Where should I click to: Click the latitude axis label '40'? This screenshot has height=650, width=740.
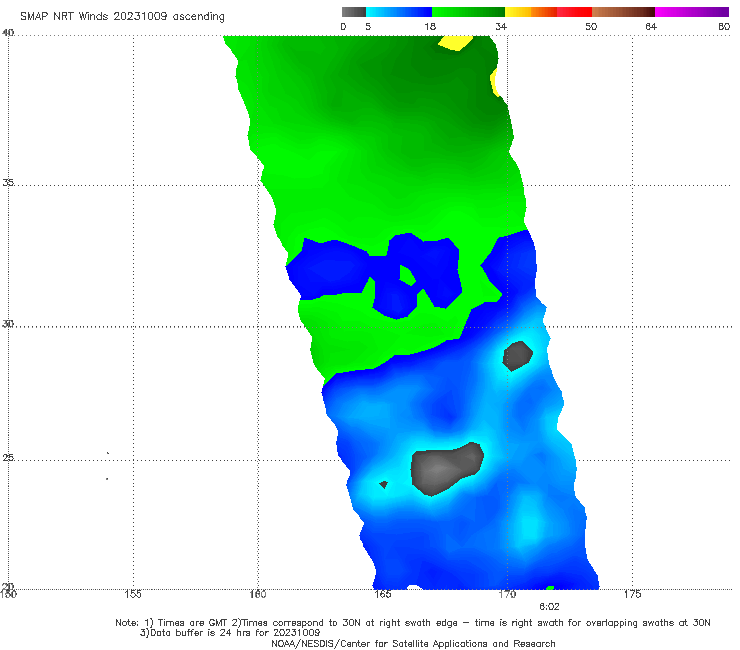[x=8, y=32]
